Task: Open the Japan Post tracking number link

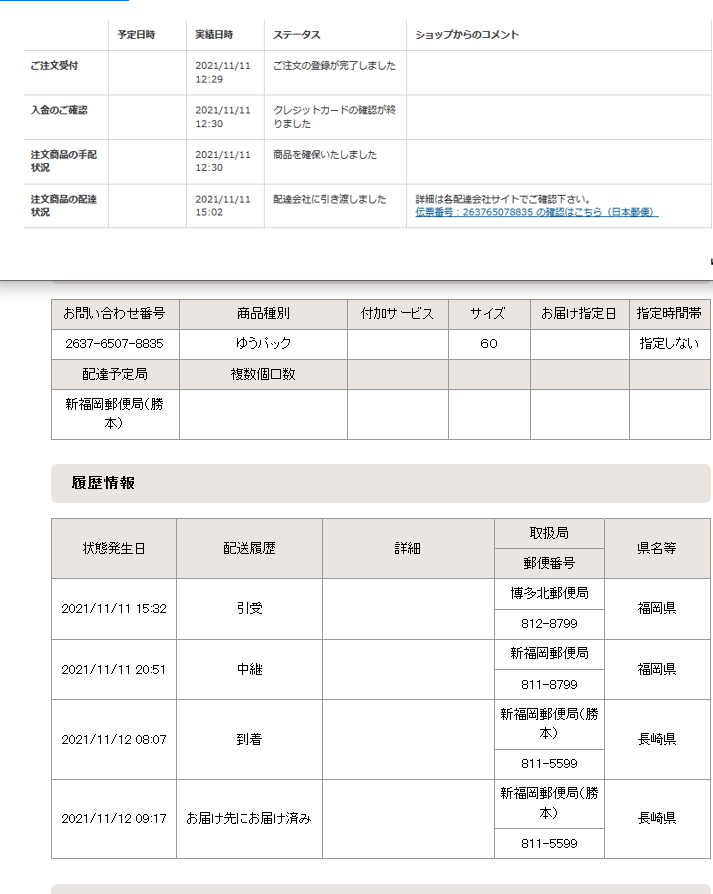Action: pos(536,212)
